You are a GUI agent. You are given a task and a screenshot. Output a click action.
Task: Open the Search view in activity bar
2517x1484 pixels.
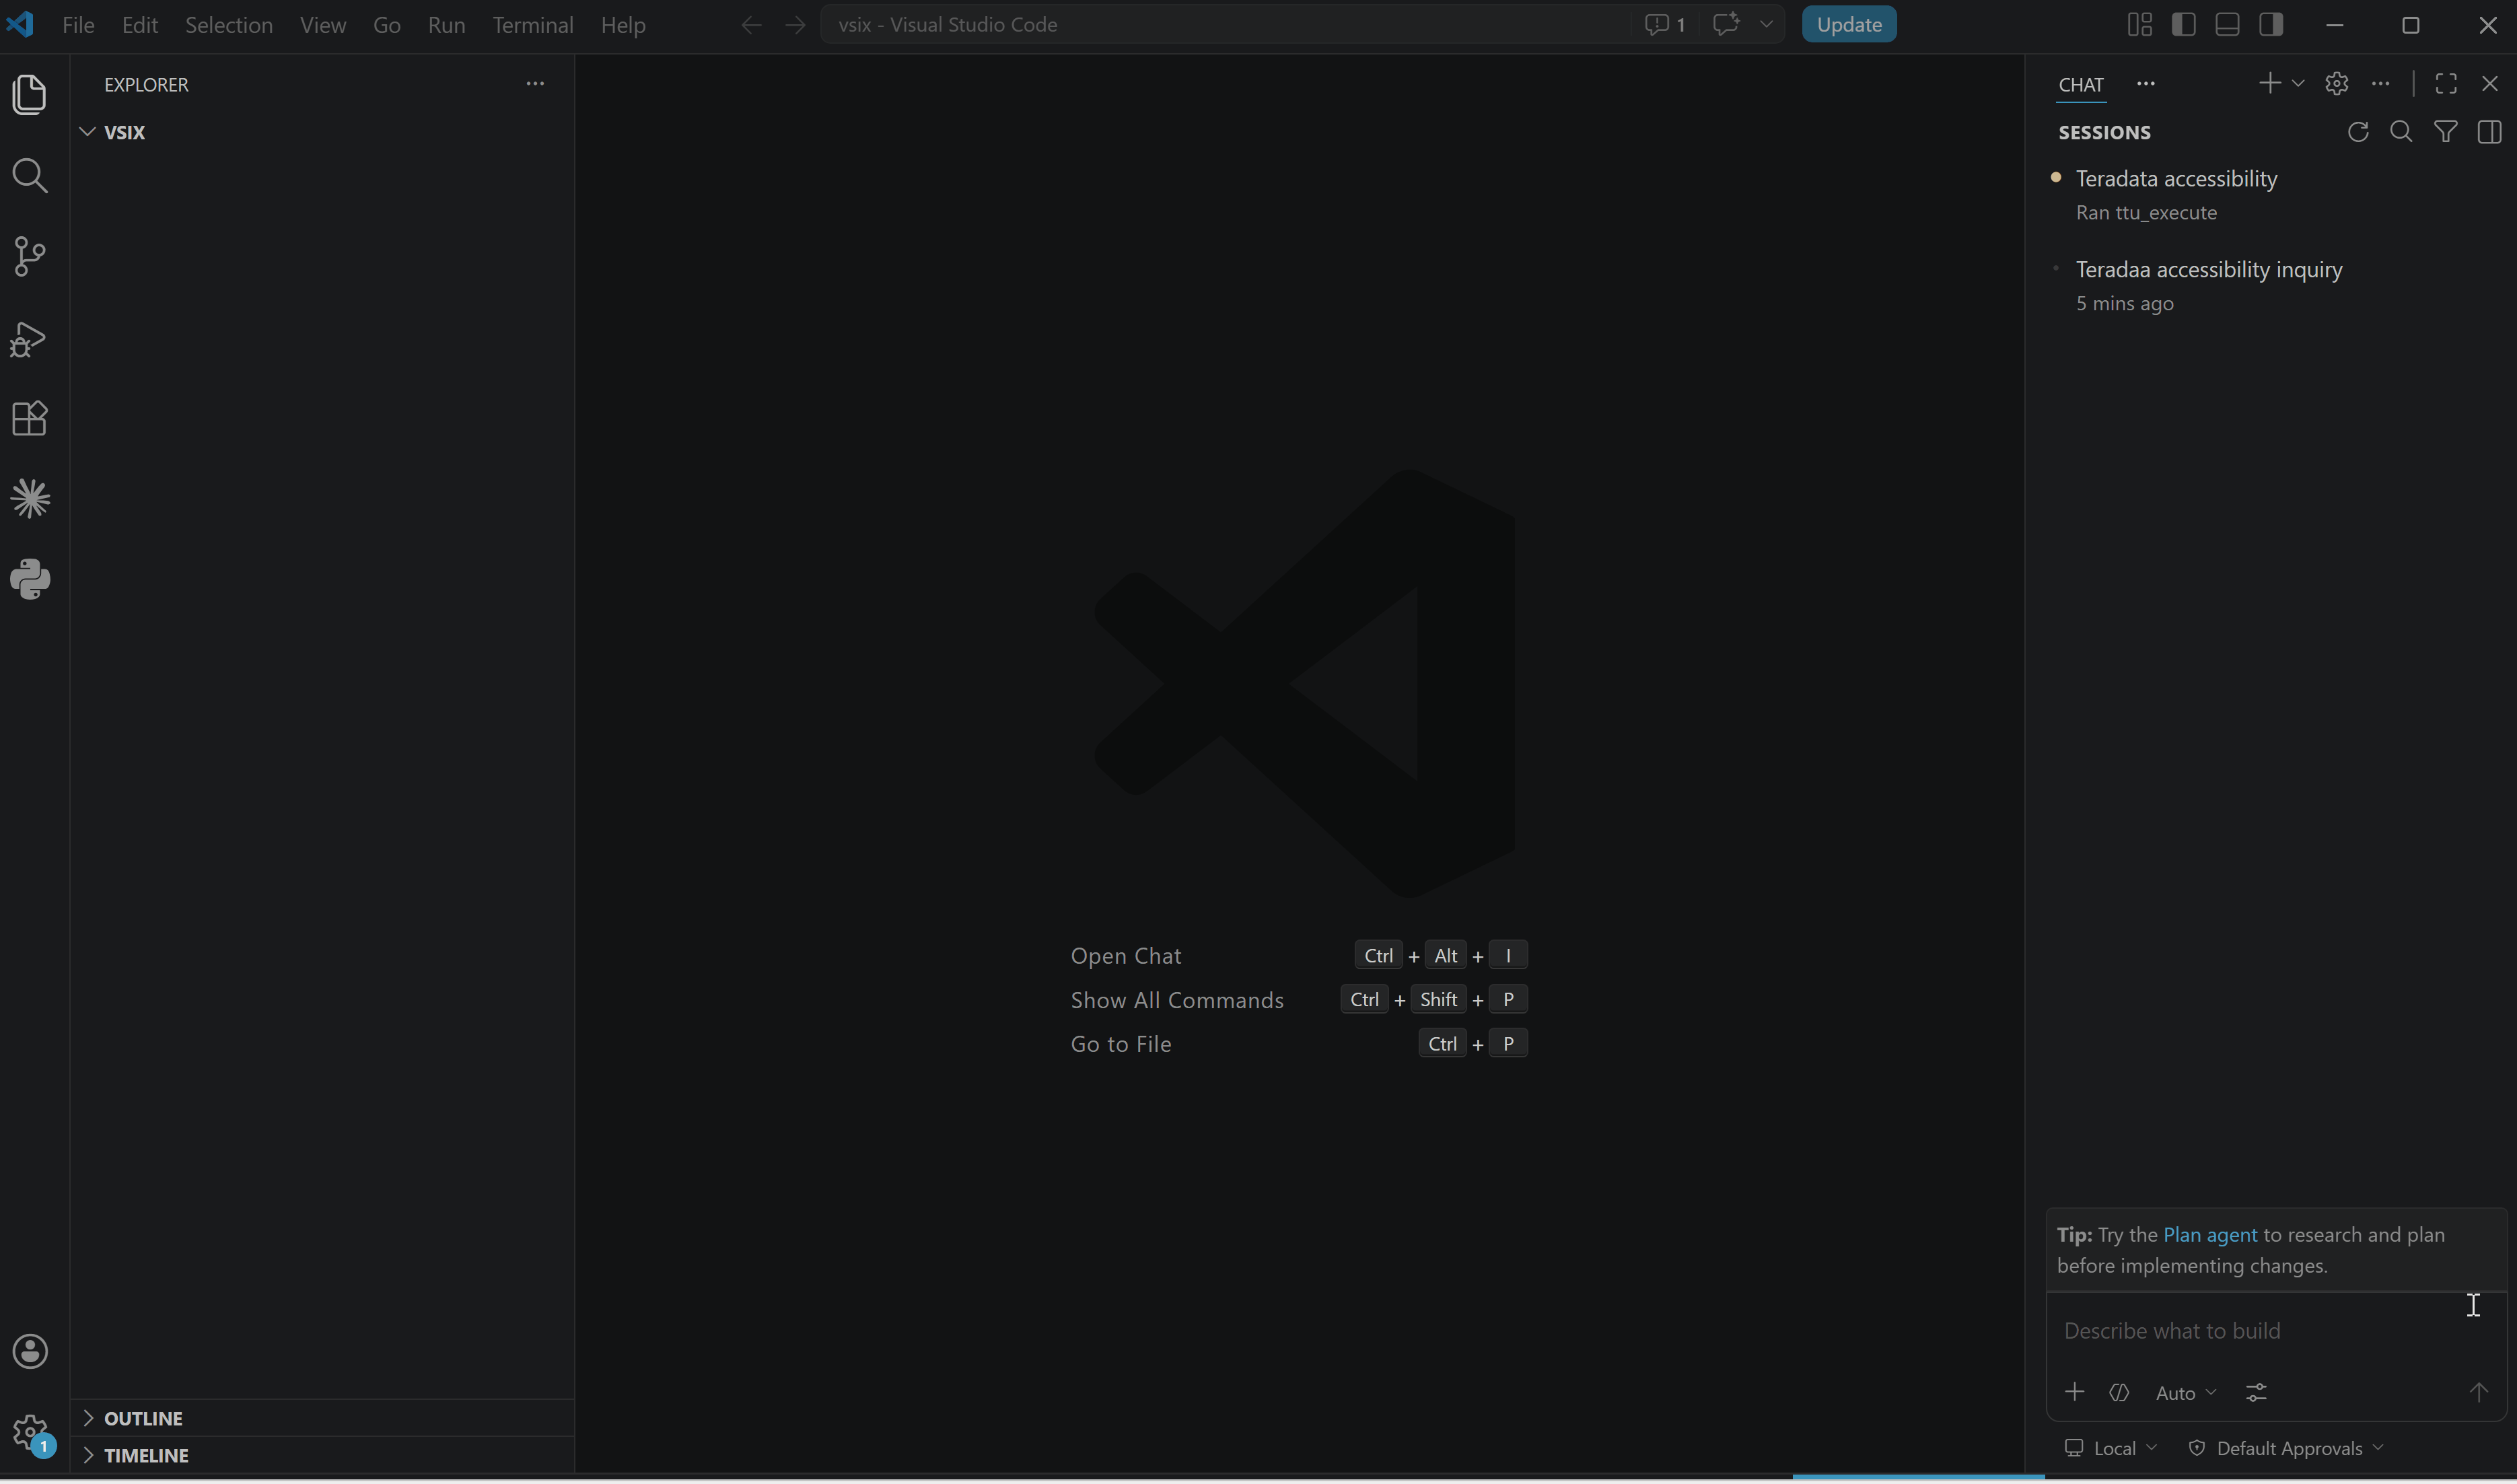coord(30,176)
